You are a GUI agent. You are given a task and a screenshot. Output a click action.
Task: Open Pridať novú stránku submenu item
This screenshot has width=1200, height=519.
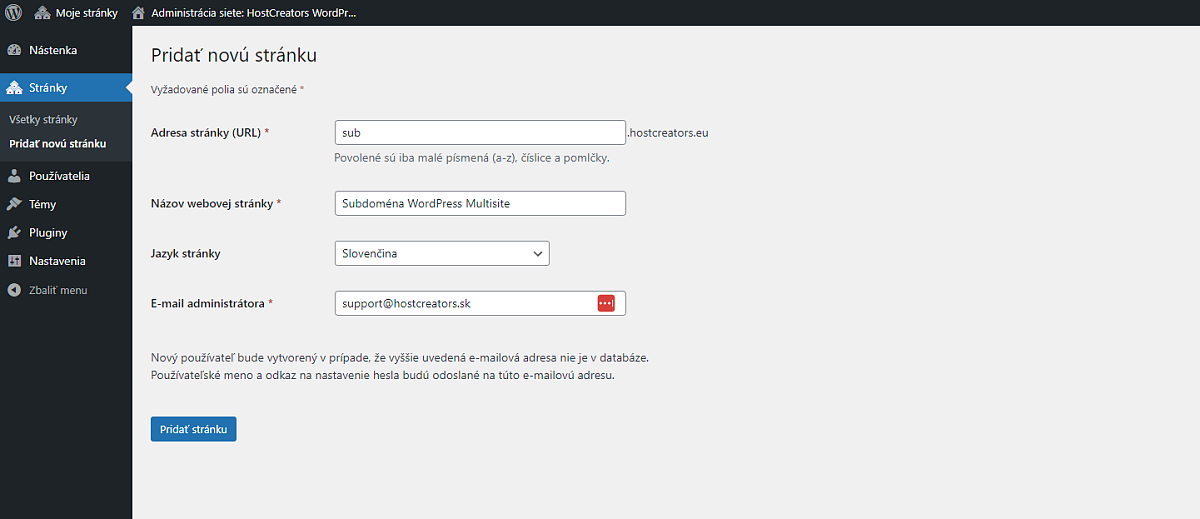57,143
